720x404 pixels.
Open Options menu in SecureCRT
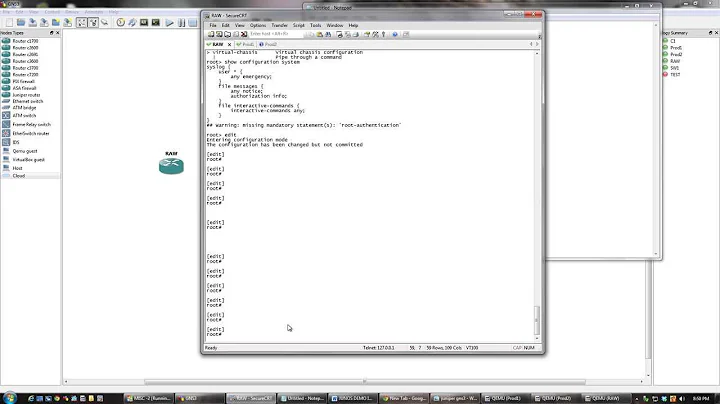click(x=258, y=25)
